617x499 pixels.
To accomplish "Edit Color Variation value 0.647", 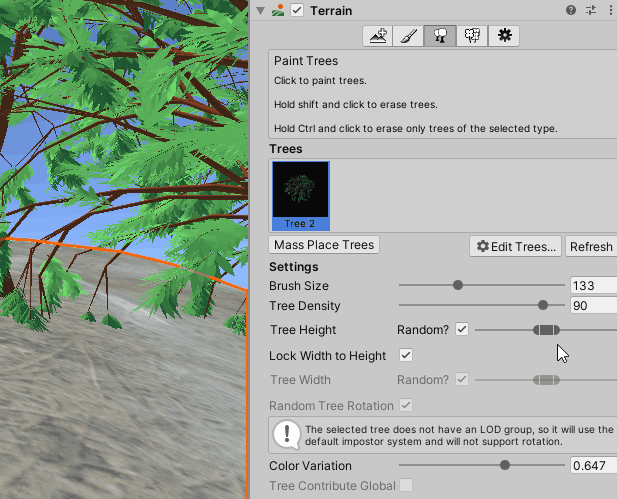I will (x=593, y=466).
